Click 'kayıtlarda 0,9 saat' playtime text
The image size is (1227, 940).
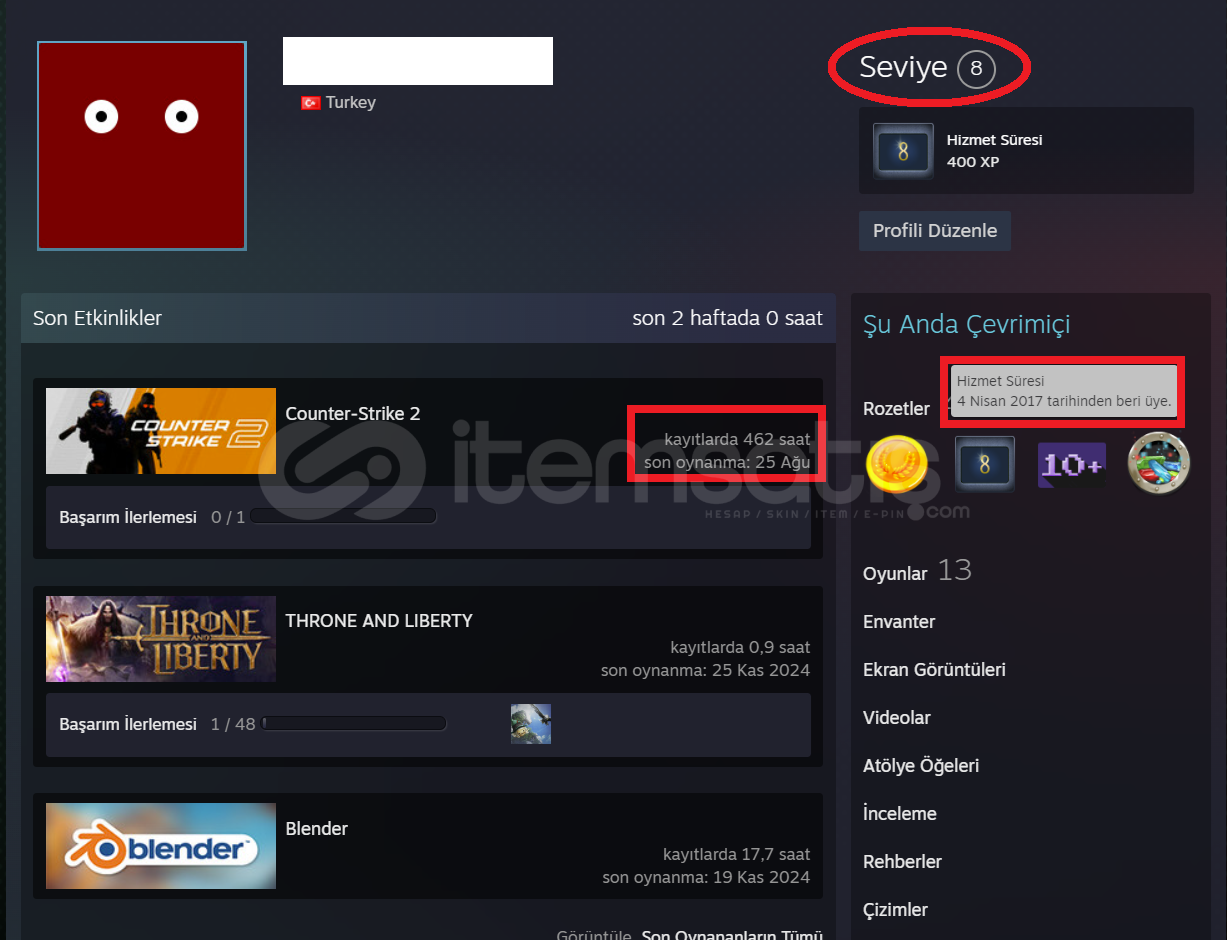point(740,647)
